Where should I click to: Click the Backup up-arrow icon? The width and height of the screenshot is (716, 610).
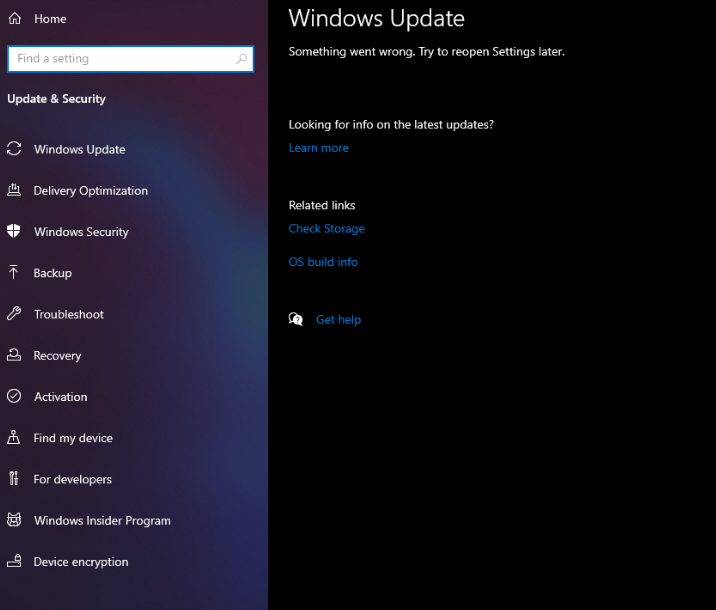coord(14,272)
